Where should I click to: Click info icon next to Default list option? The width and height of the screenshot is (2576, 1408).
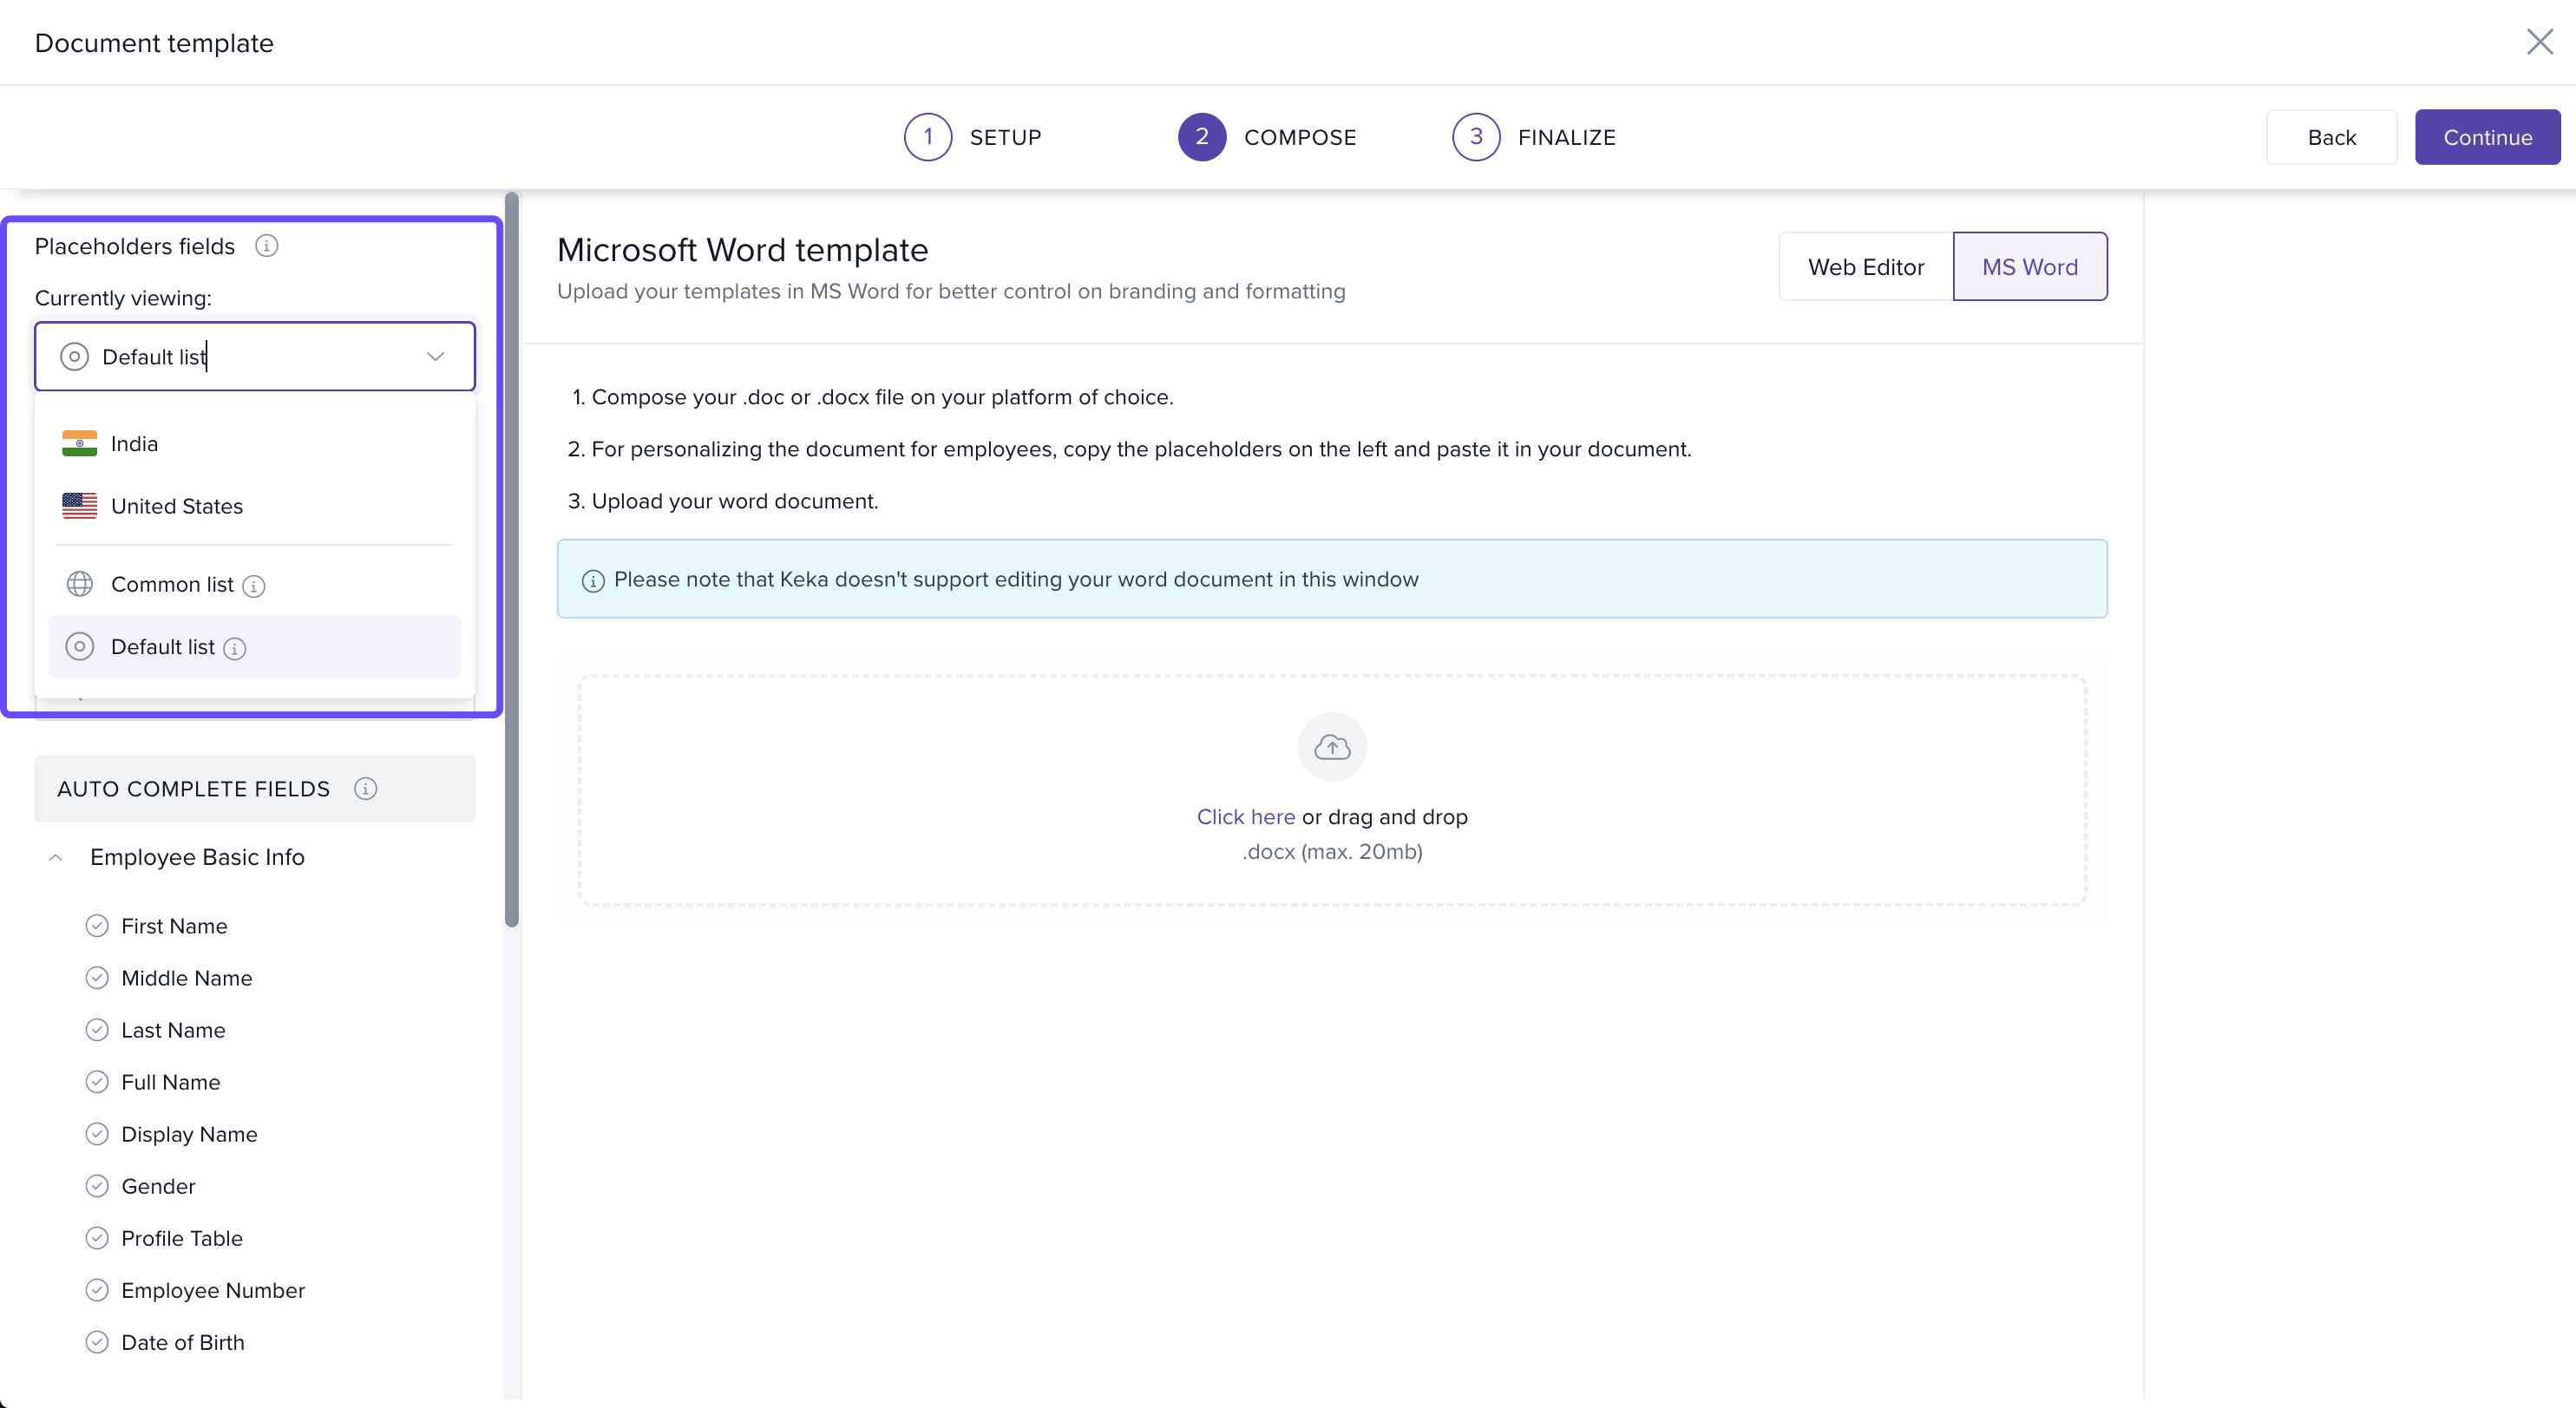tap(235, 649)
